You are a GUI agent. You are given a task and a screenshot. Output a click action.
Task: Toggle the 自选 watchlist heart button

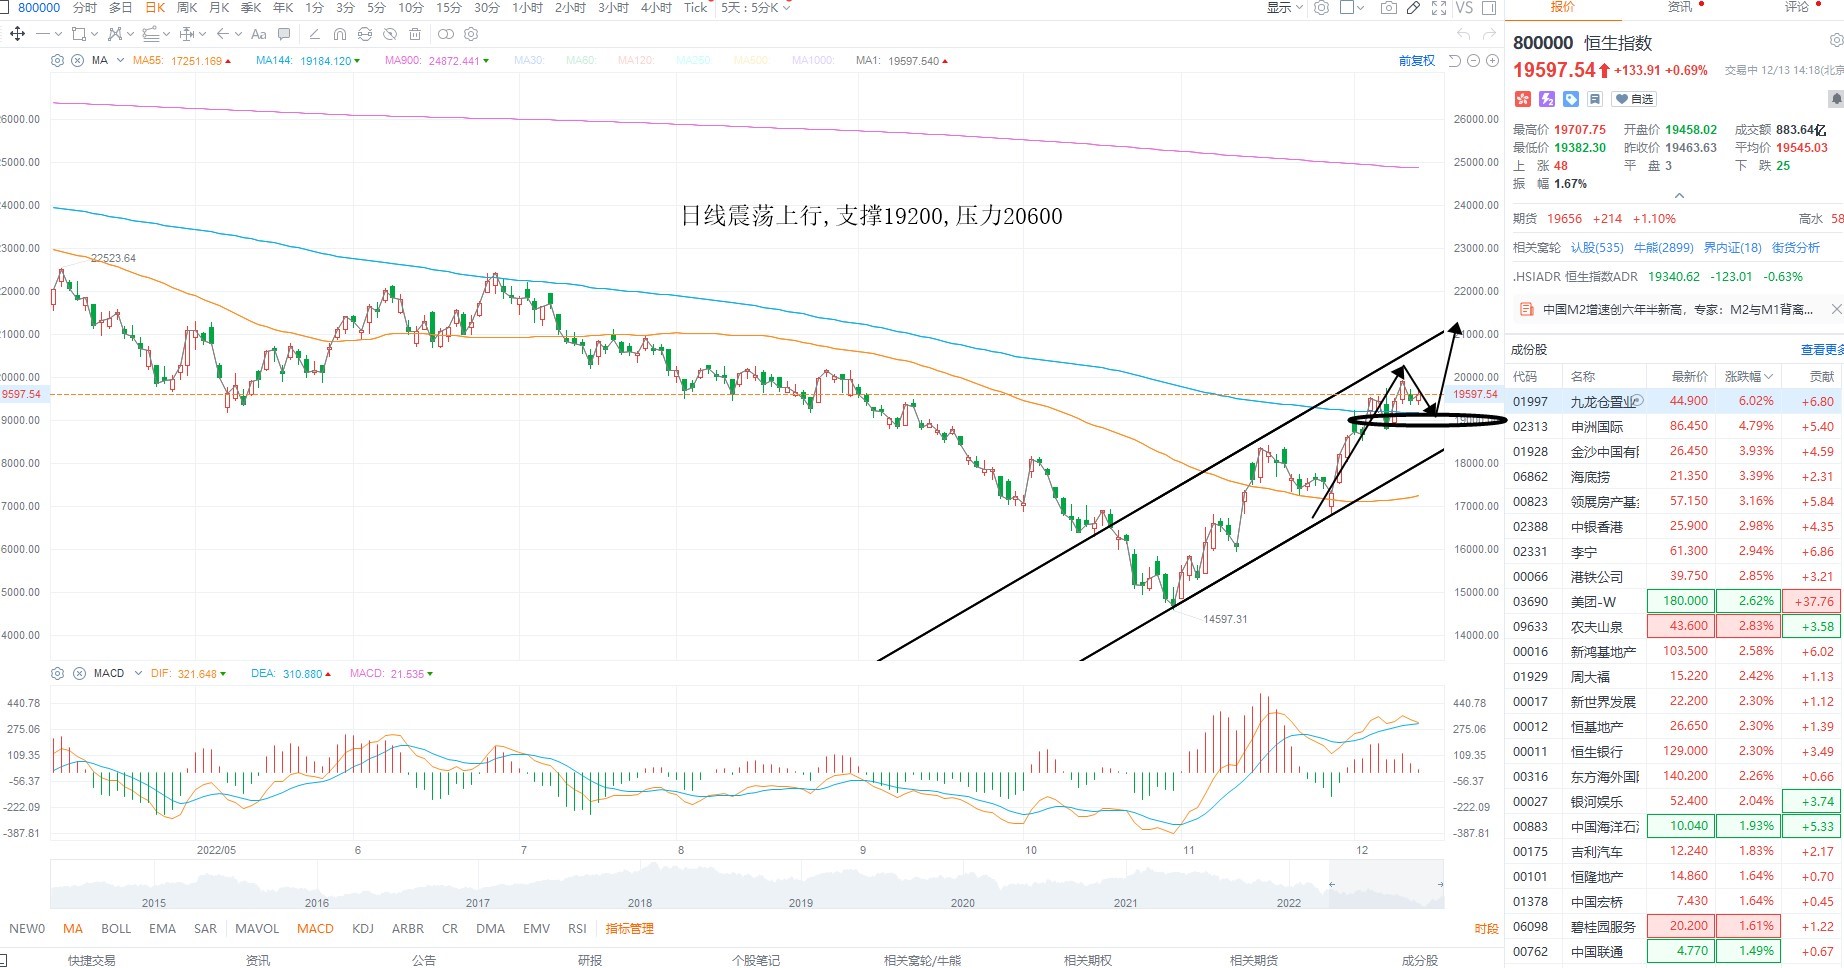pyautogui.click(x=1634, y=99)
